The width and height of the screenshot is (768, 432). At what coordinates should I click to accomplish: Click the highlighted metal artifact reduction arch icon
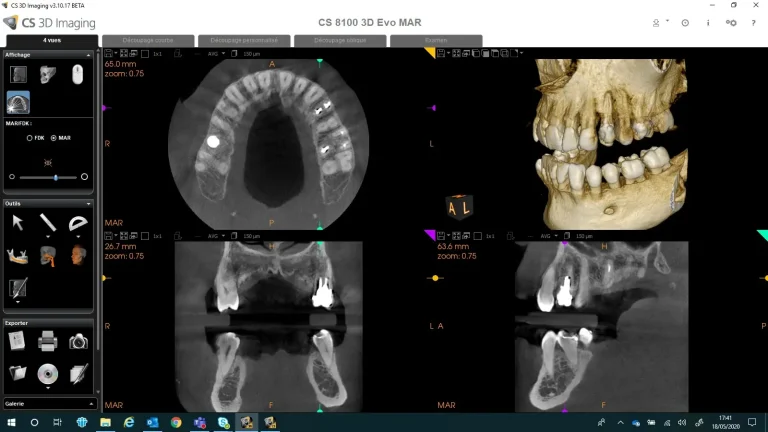(18, 102)
